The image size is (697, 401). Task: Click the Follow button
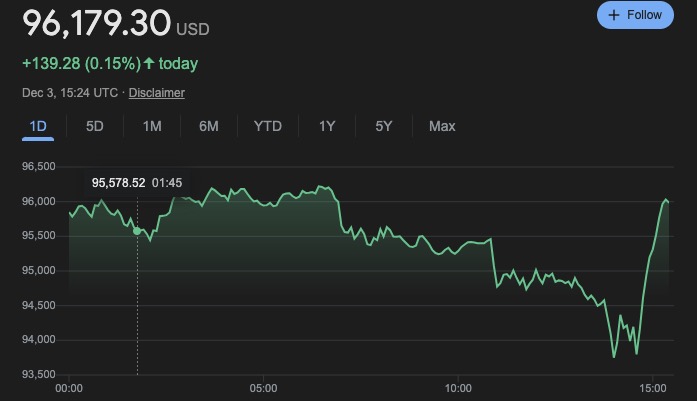coord(635,15)
